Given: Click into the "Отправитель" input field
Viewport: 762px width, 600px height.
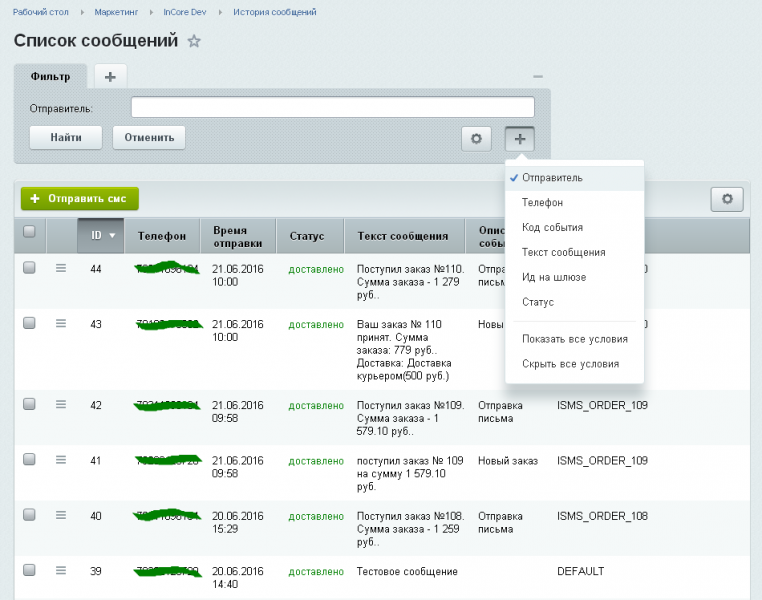Looking at the screenshot, I should pos(332,107).
